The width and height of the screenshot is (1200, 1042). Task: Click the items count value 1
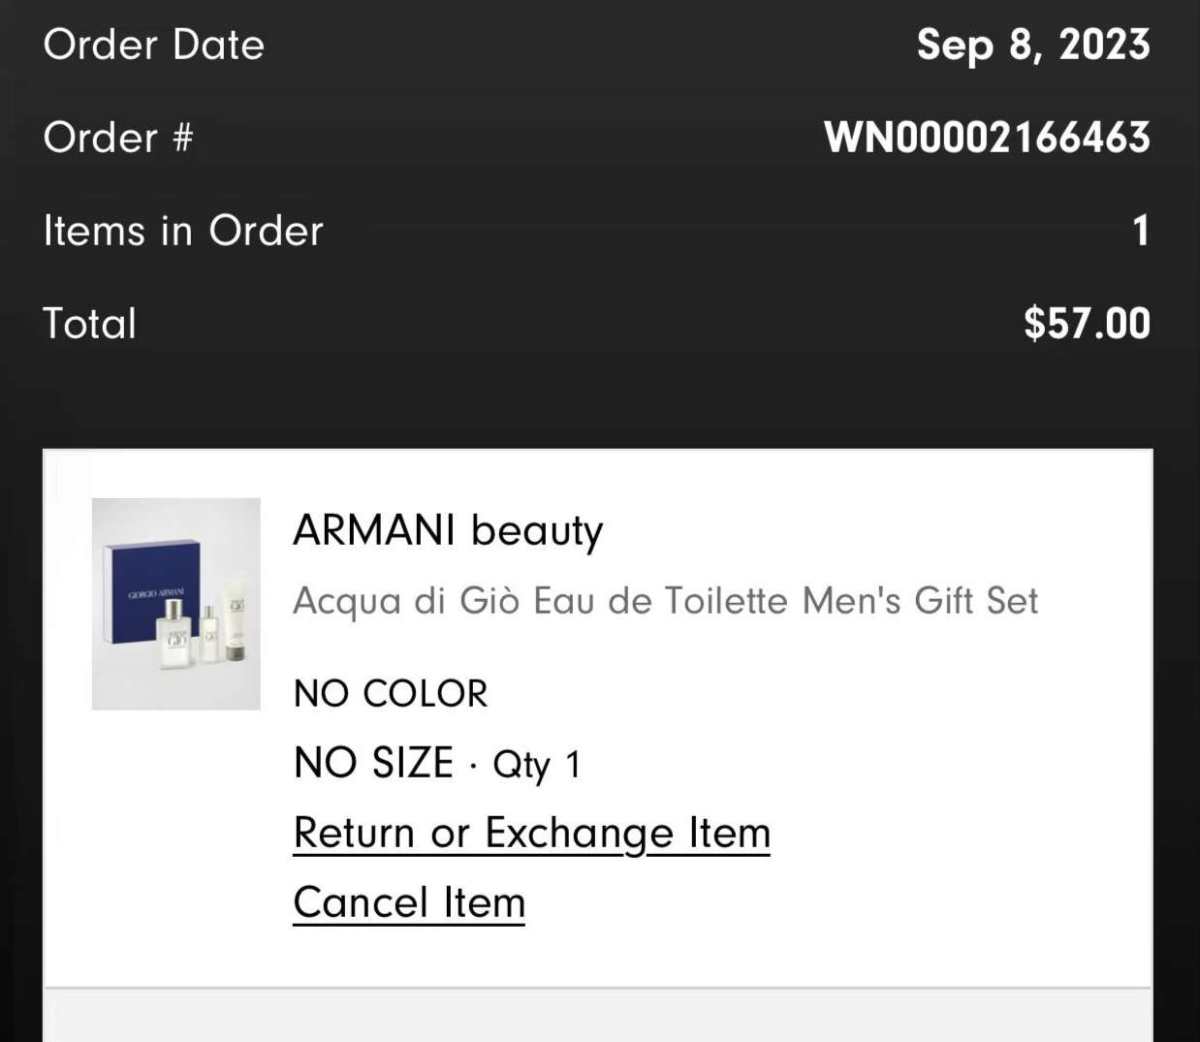coord(1141,231)
